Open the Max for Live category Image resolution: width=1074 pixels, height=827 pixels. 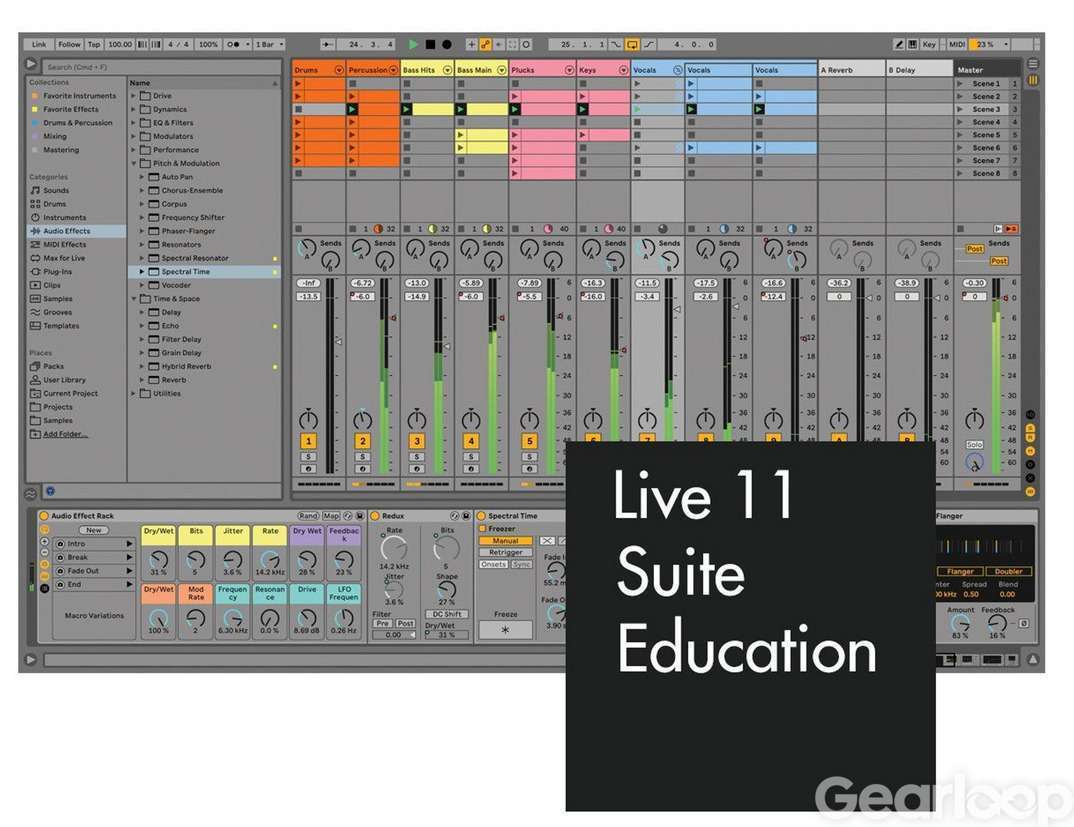tap(64, 258)
